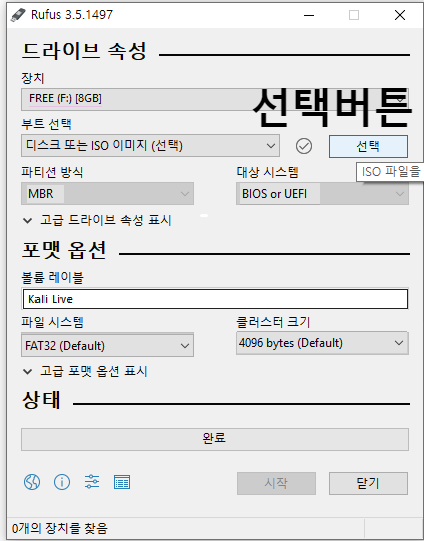Viewport: 424px width, 541px height.
Task: Expand 고급 포맷 옵션 표시
Action: pos(86,371)
